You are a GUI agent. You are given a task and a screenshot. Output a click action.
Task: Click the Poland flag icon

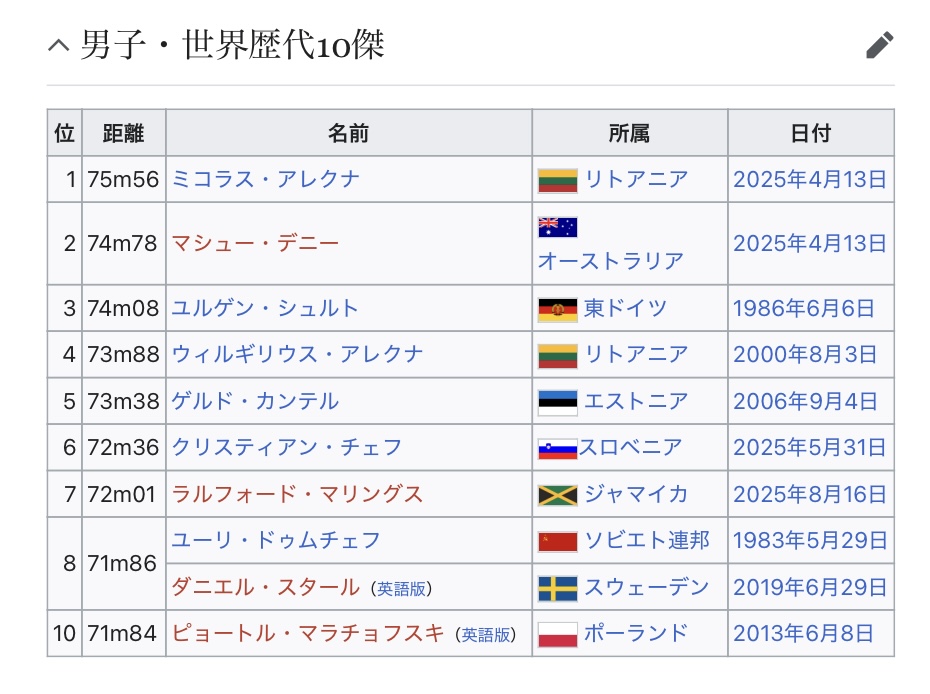coord(557,634)
